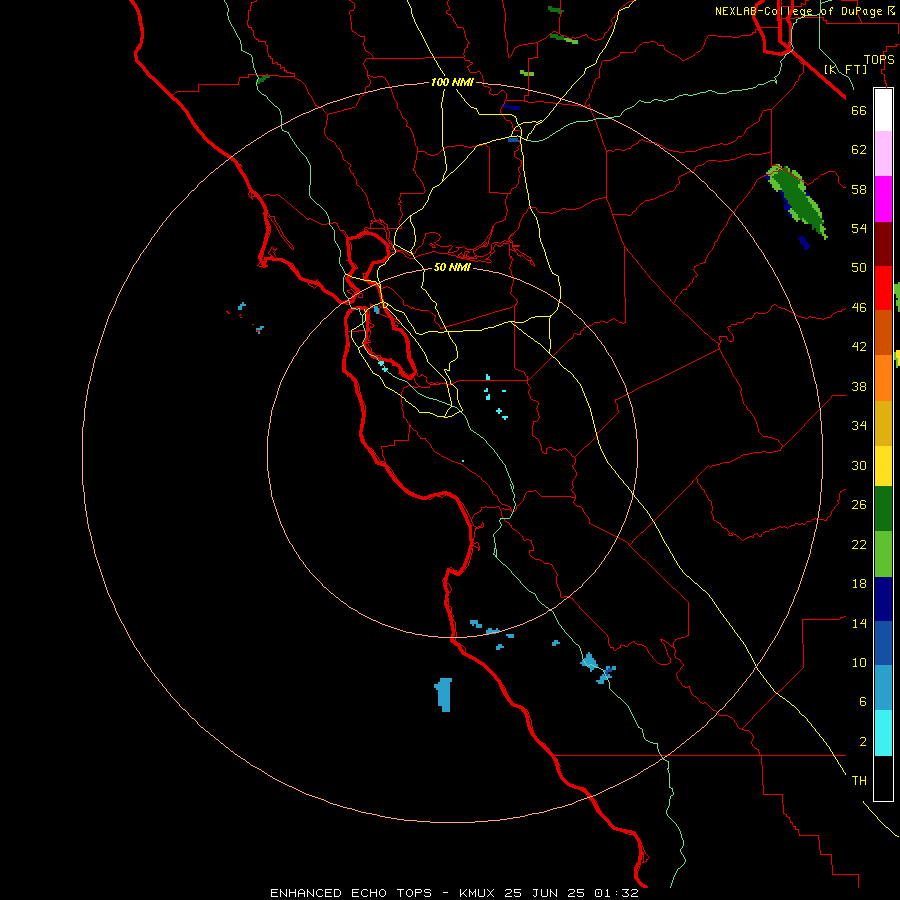The width and height of the screenshot is (900, 900).
Task: Select the "KMUX" radar site identifier
Action: click(x=479, y=893)
